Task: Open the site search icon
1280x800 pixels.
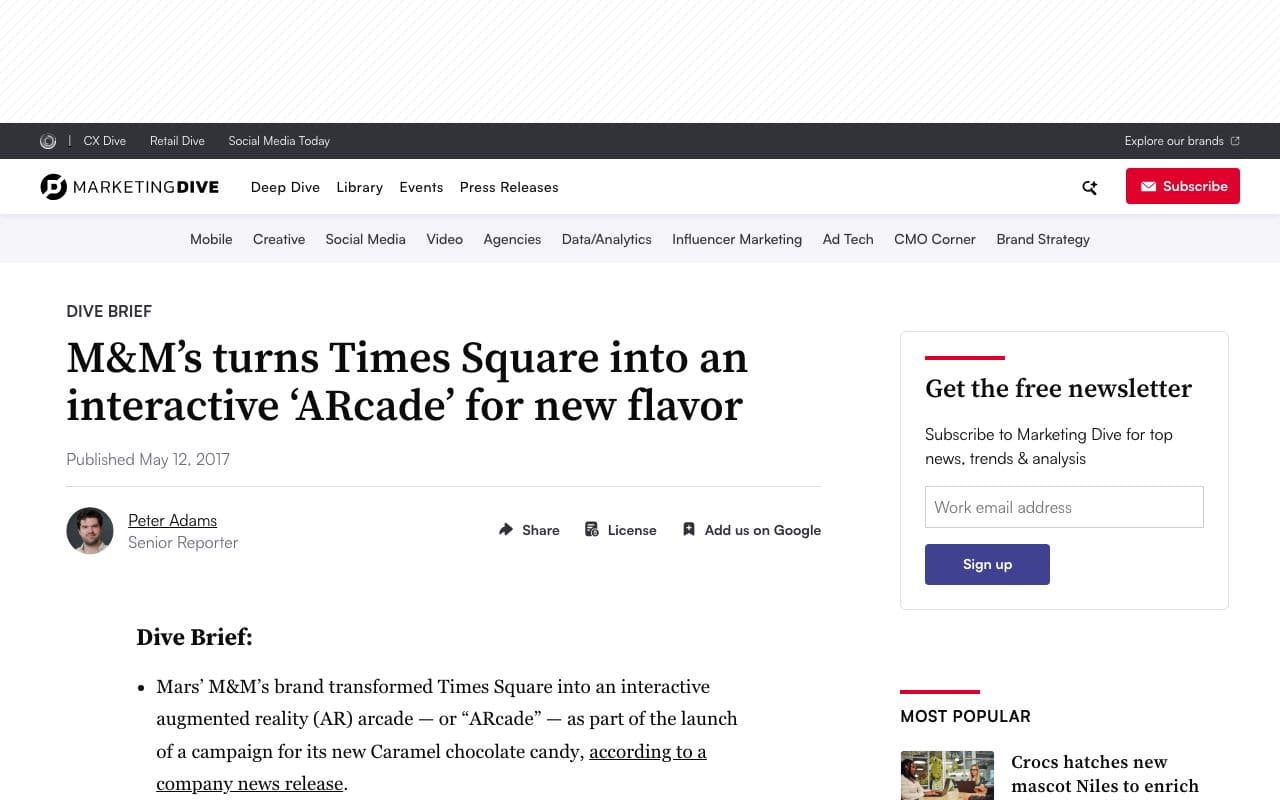Action: [x=1090, y=187]
